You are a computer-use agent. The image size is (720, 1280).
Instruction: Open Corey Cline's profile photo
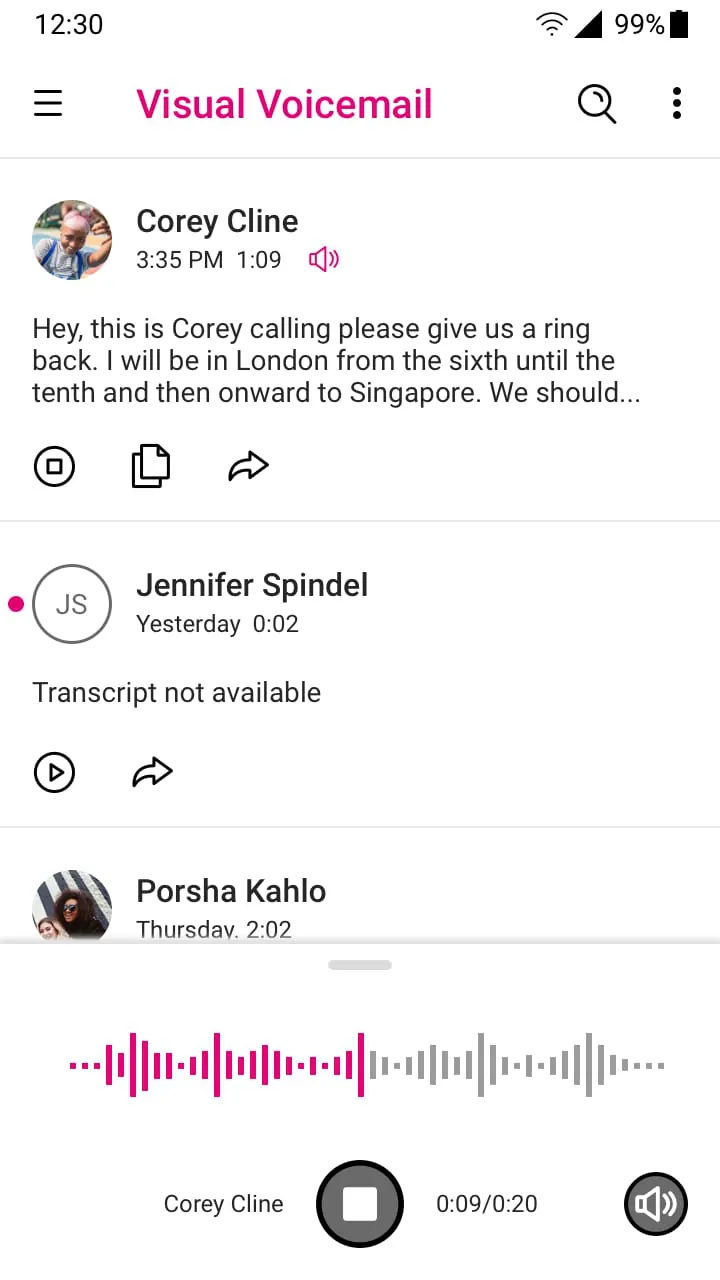(x=72, y=239)
